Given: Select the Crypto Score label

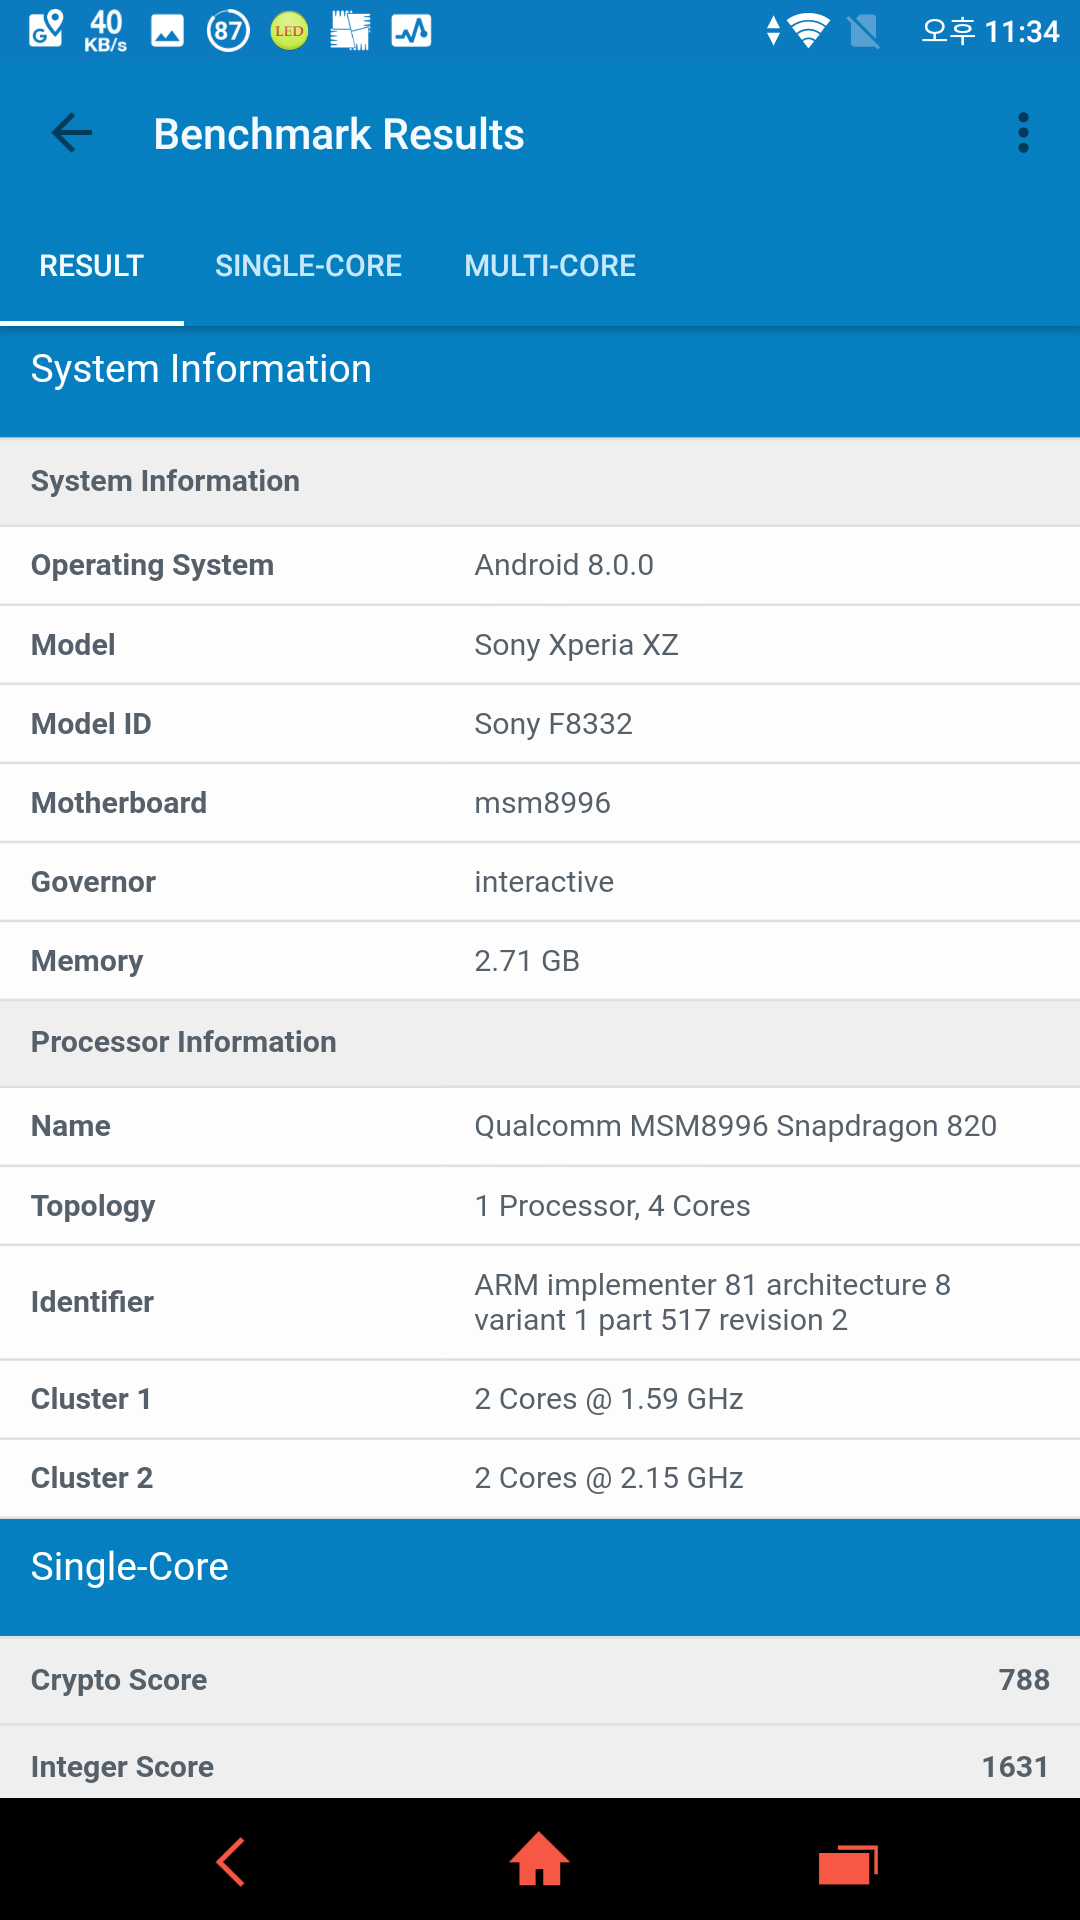Looking at the screenshot, I should (x=119, y=1680).
